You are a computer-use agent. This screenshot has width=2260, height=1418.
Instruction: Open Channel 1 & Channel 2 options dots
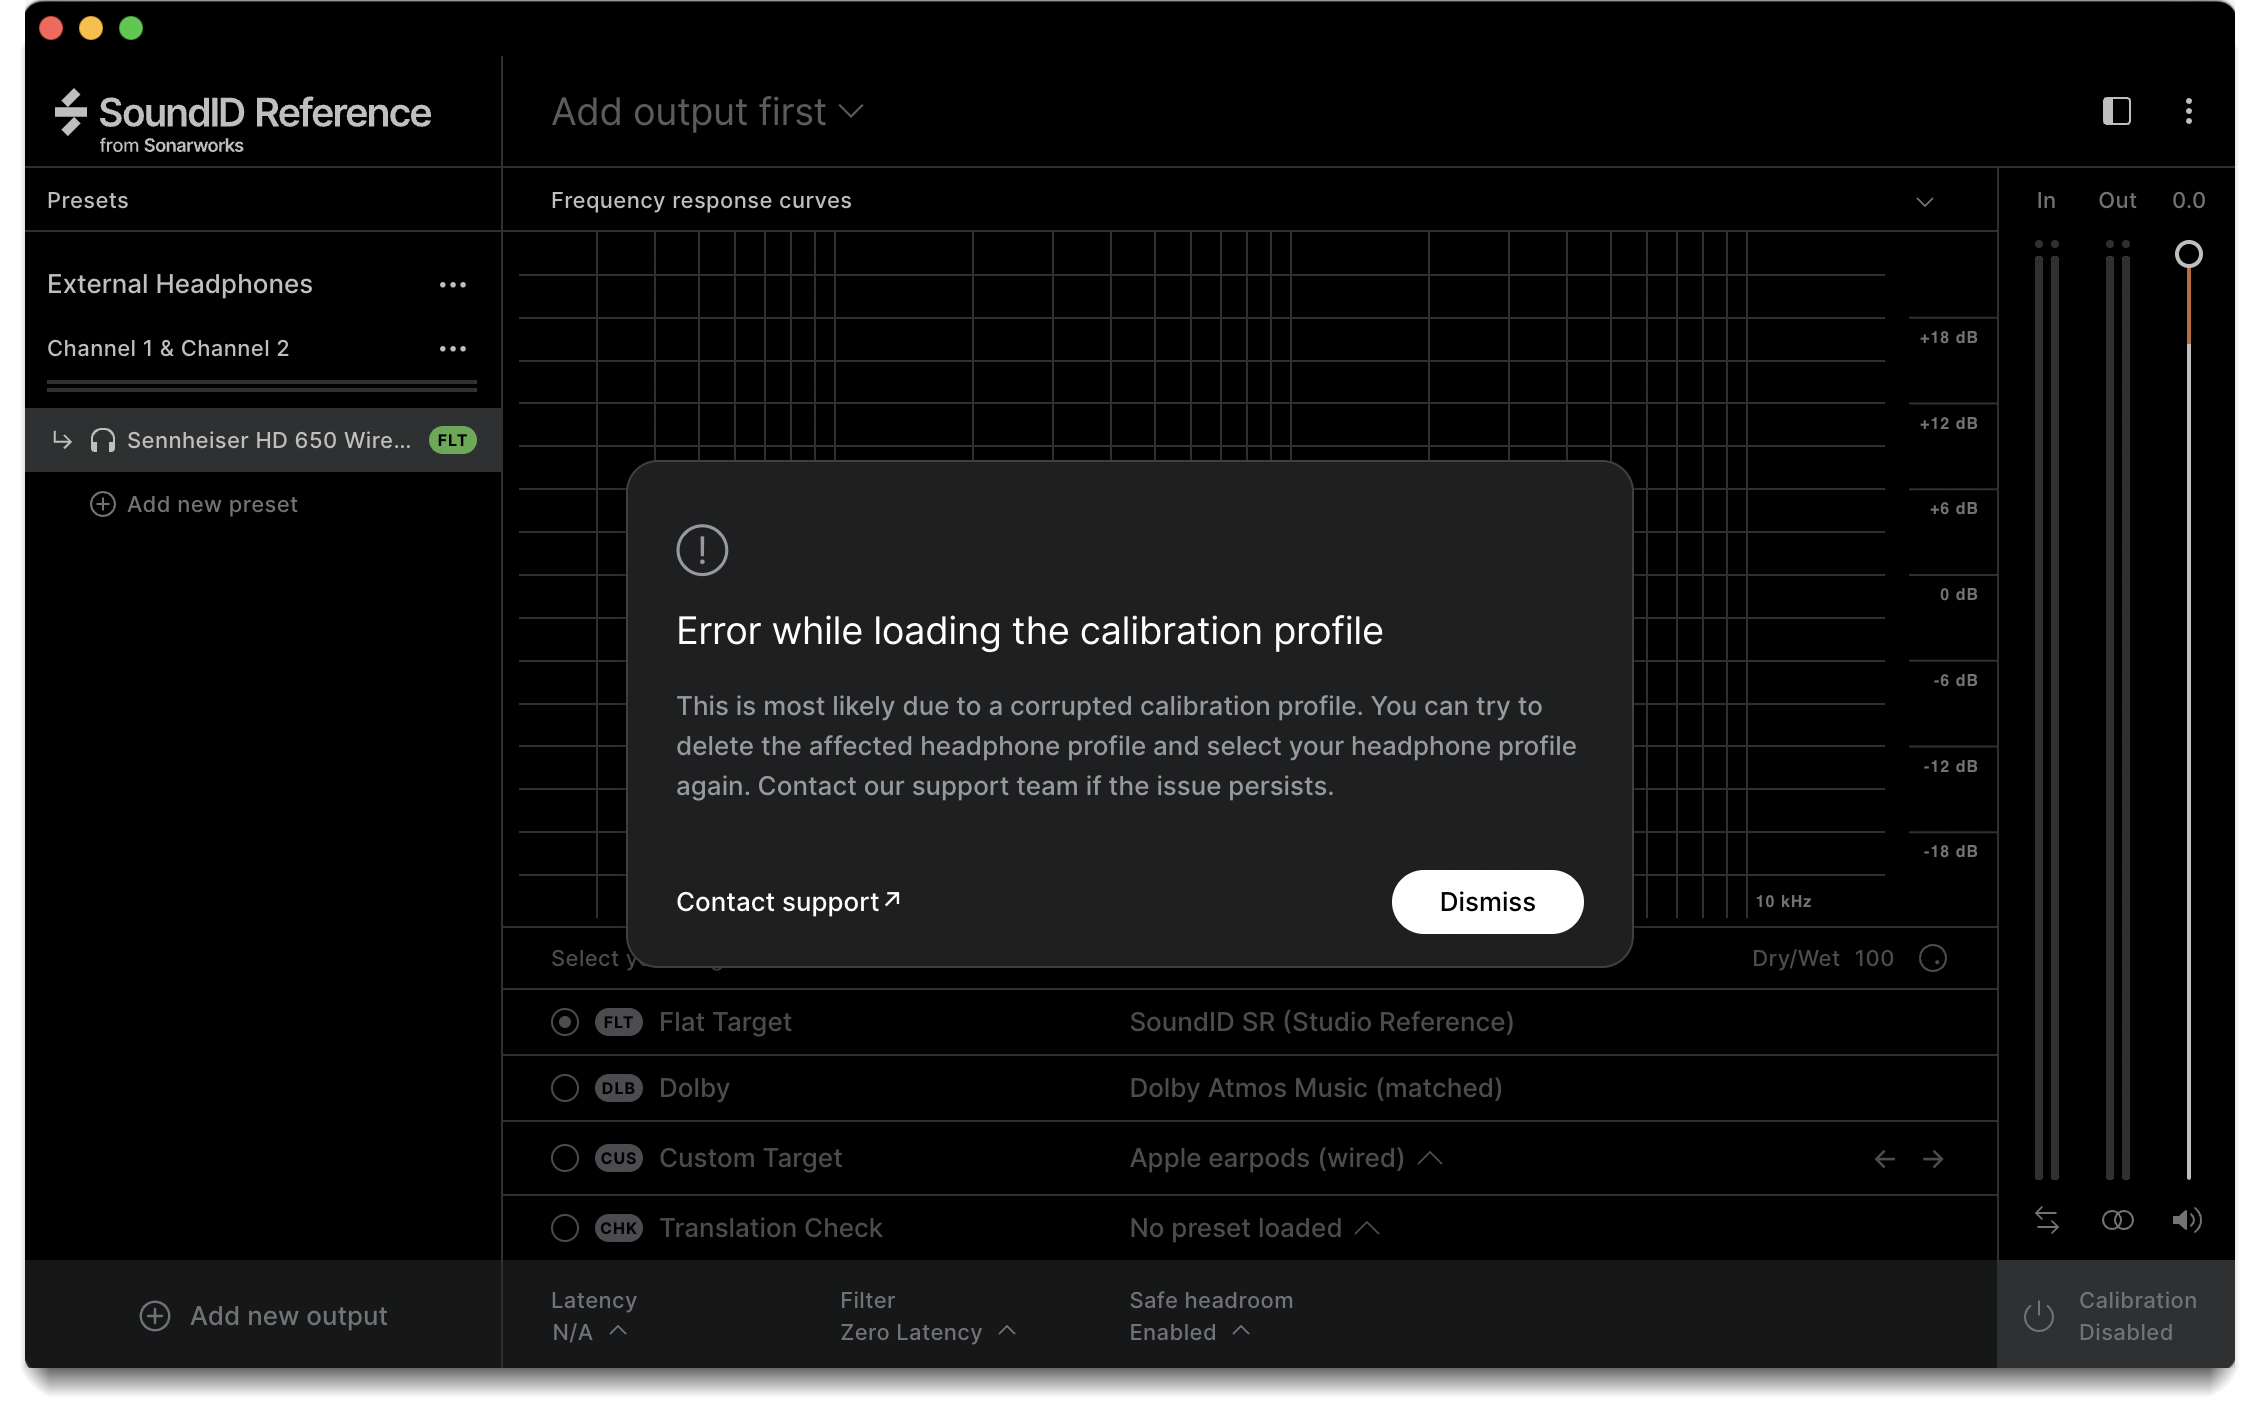(x=453, y=349)
